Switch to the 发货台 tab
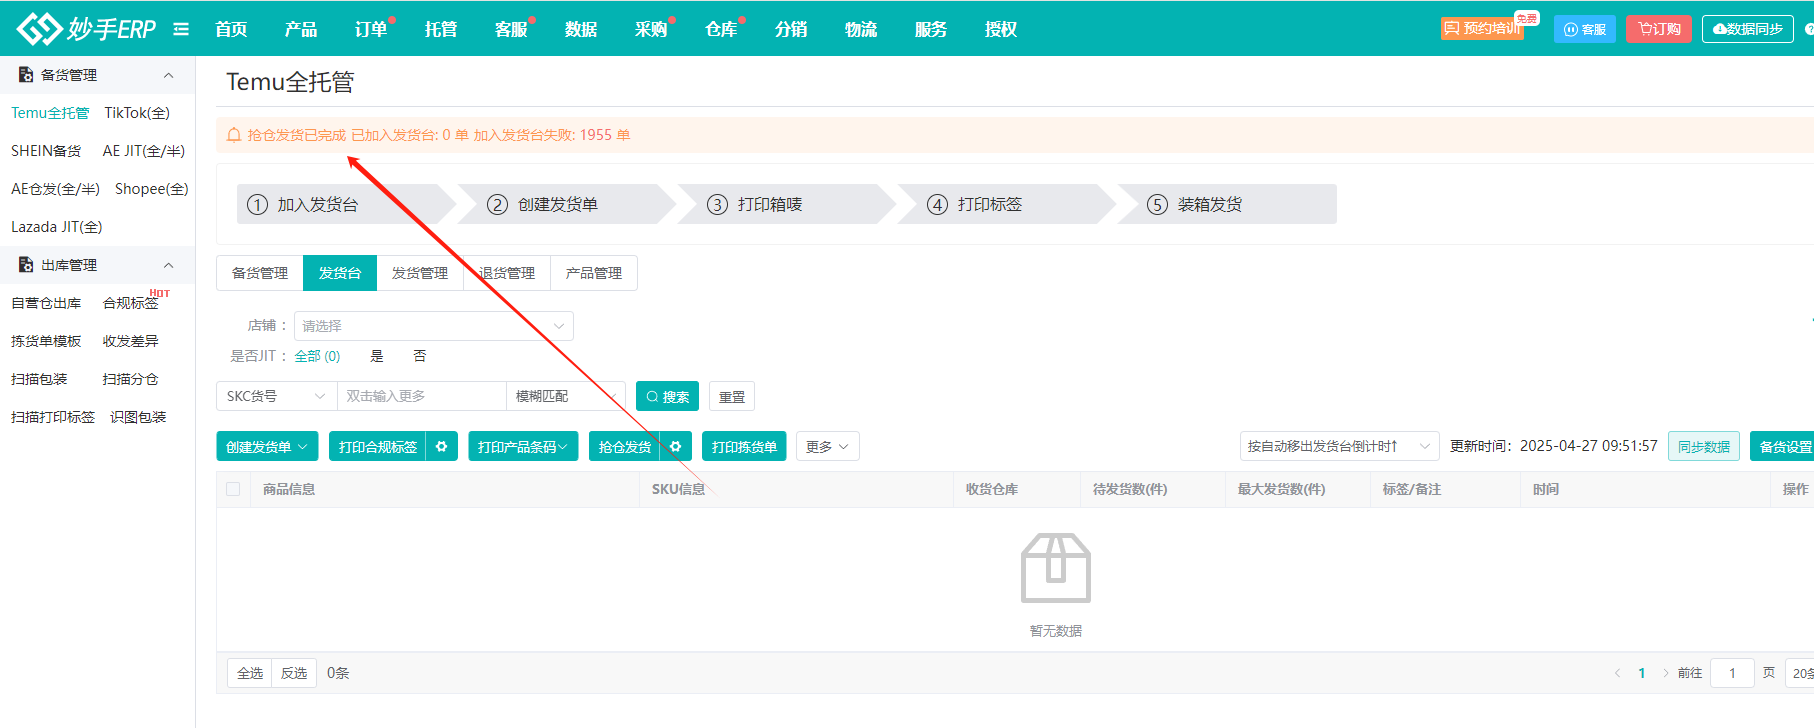1814x728 pixels. pyautogui.click(x=340, y=273)
